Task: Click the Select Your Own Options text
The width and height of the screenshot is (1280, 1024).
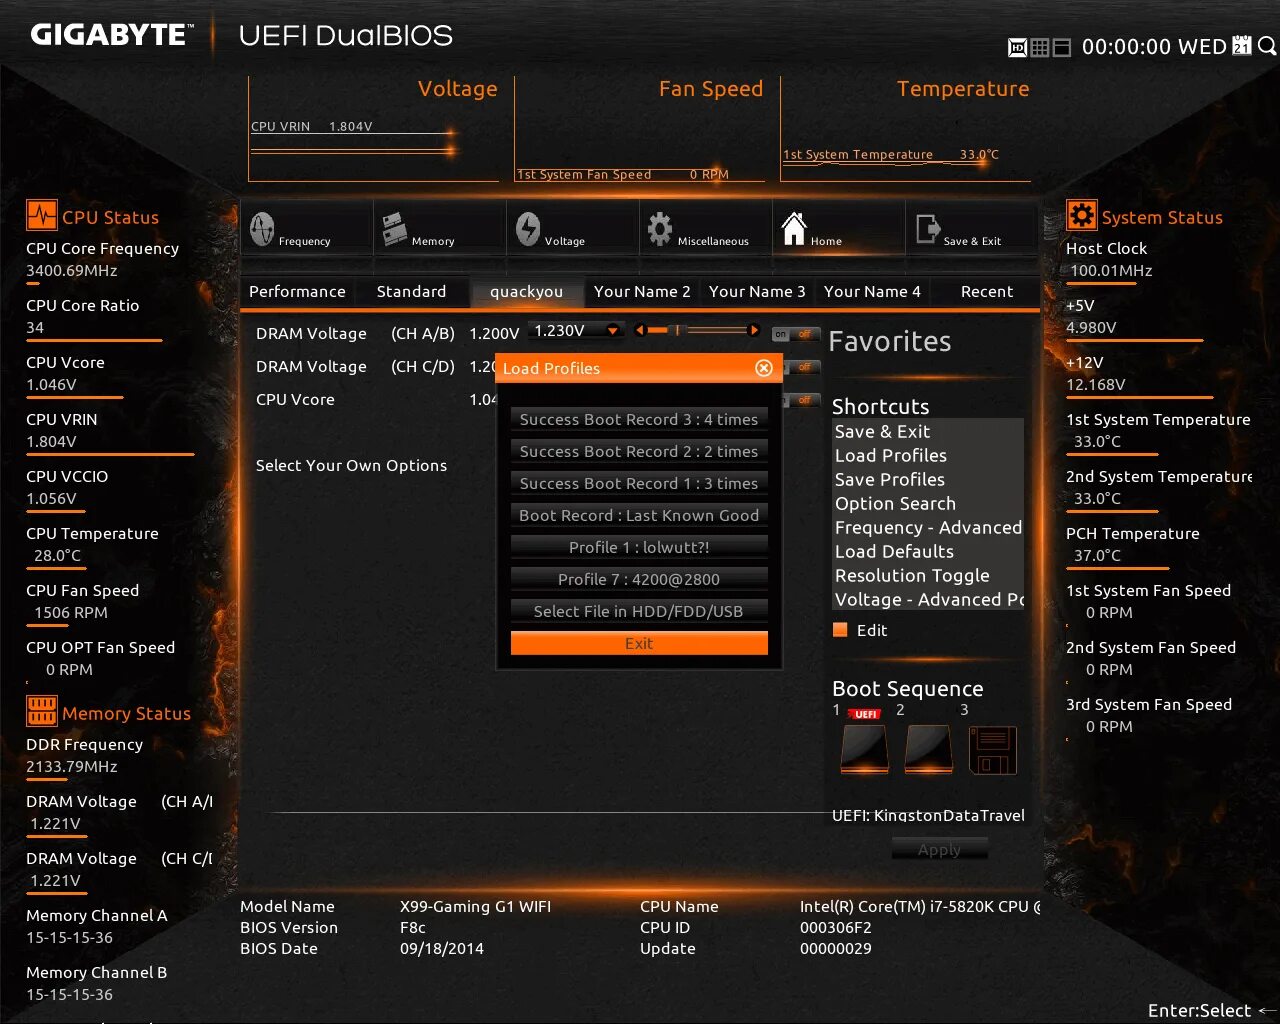Action: (x=351, y=465)
